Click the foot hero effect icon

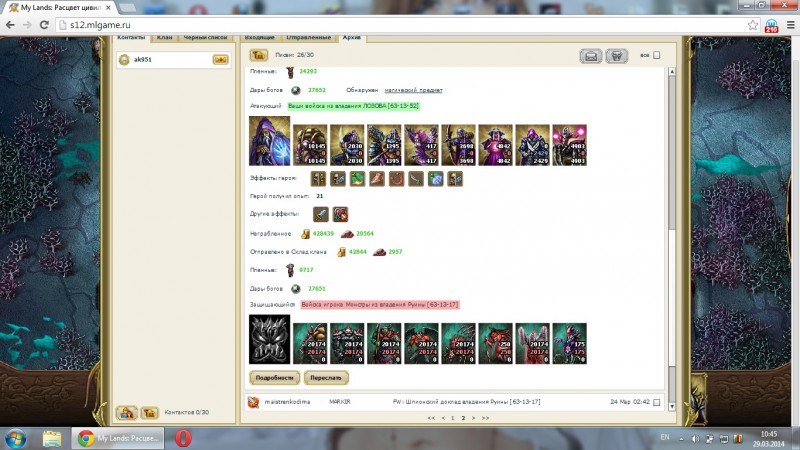pos(377,179)
